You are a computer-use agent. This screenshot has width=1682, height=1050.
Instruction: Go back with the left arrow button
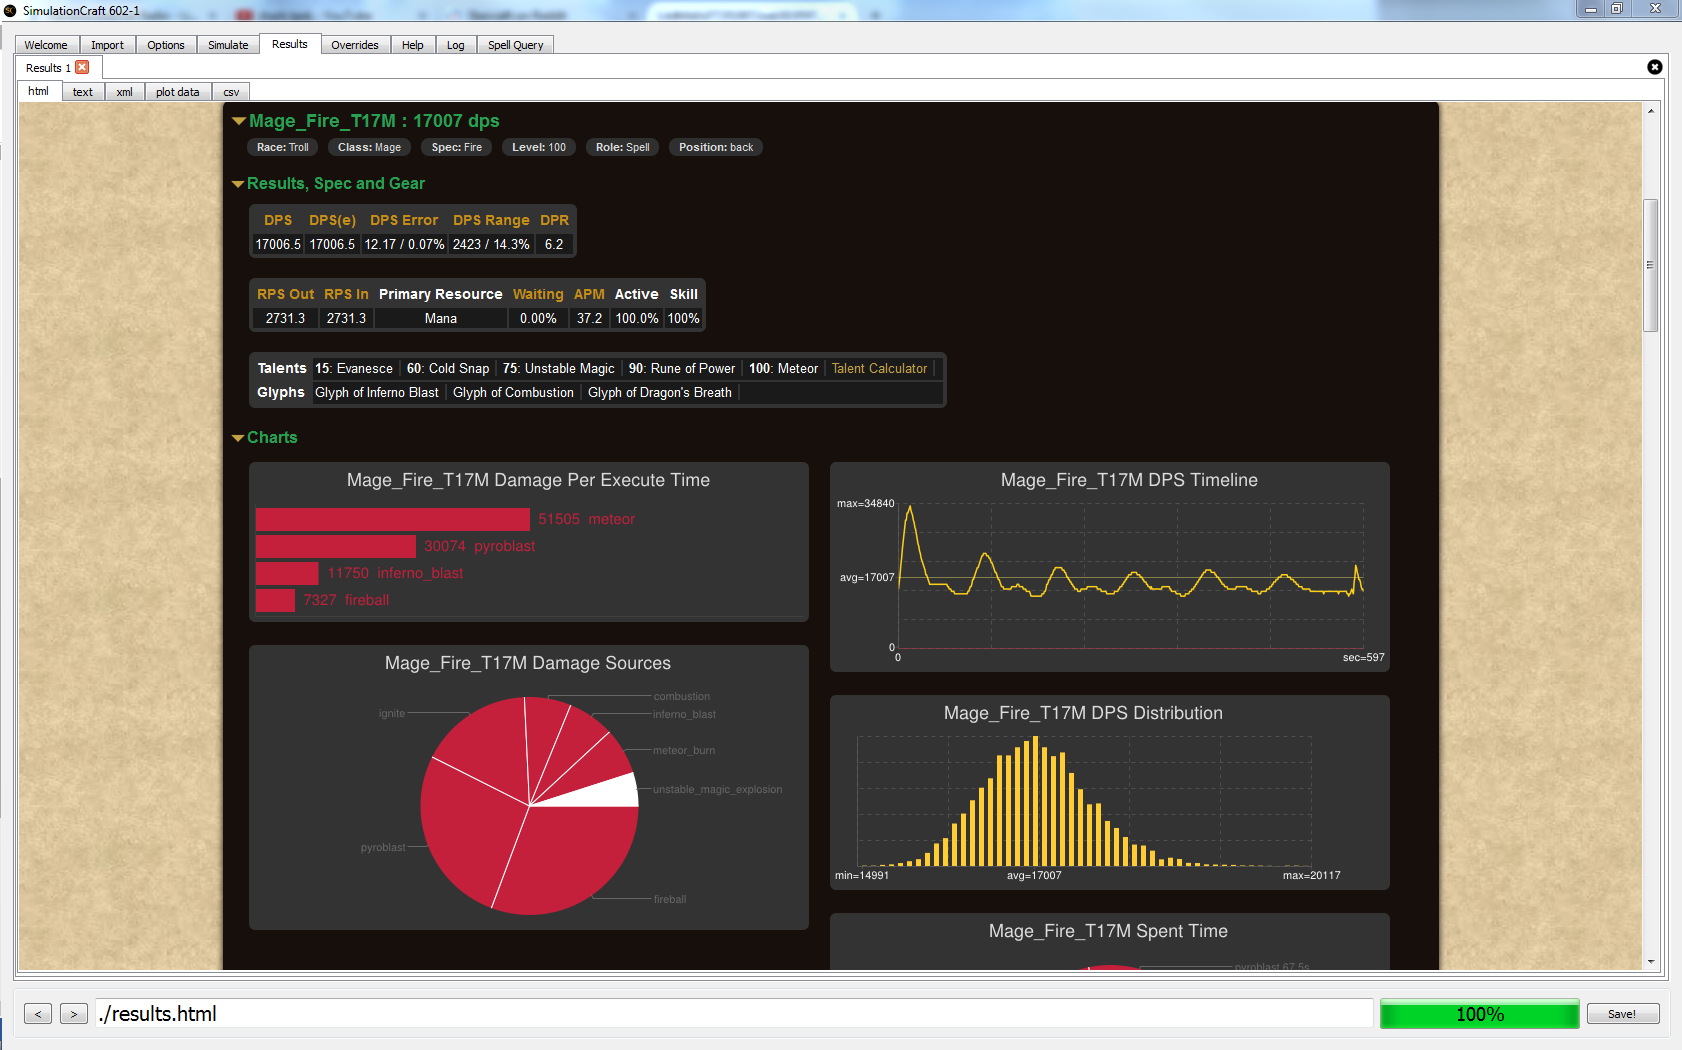pos(38,1014)
